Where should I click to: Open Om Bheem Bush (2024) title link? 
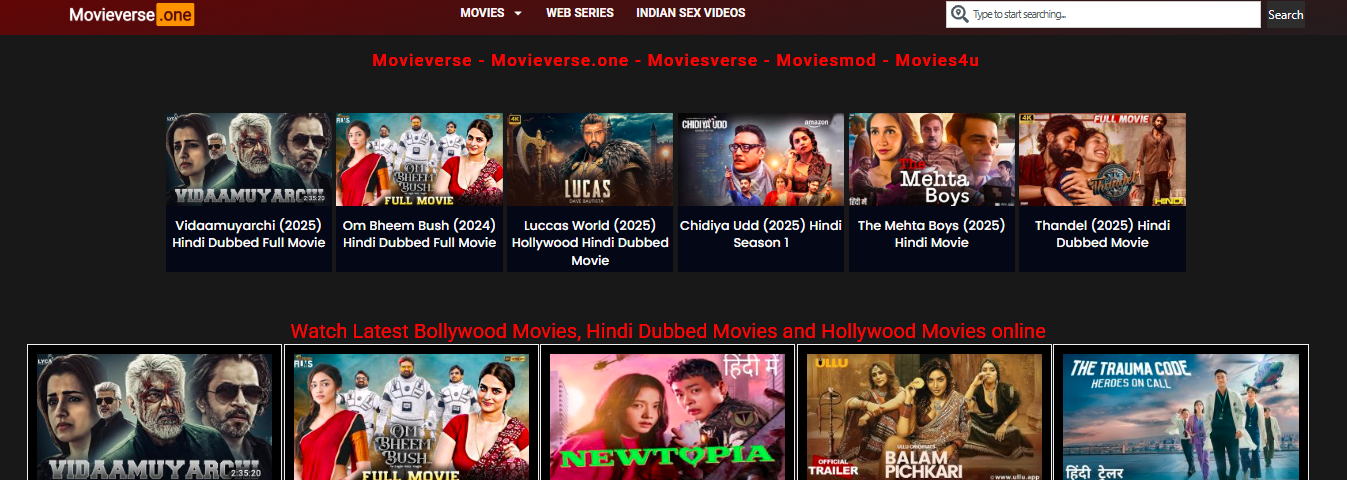(419, 234)
